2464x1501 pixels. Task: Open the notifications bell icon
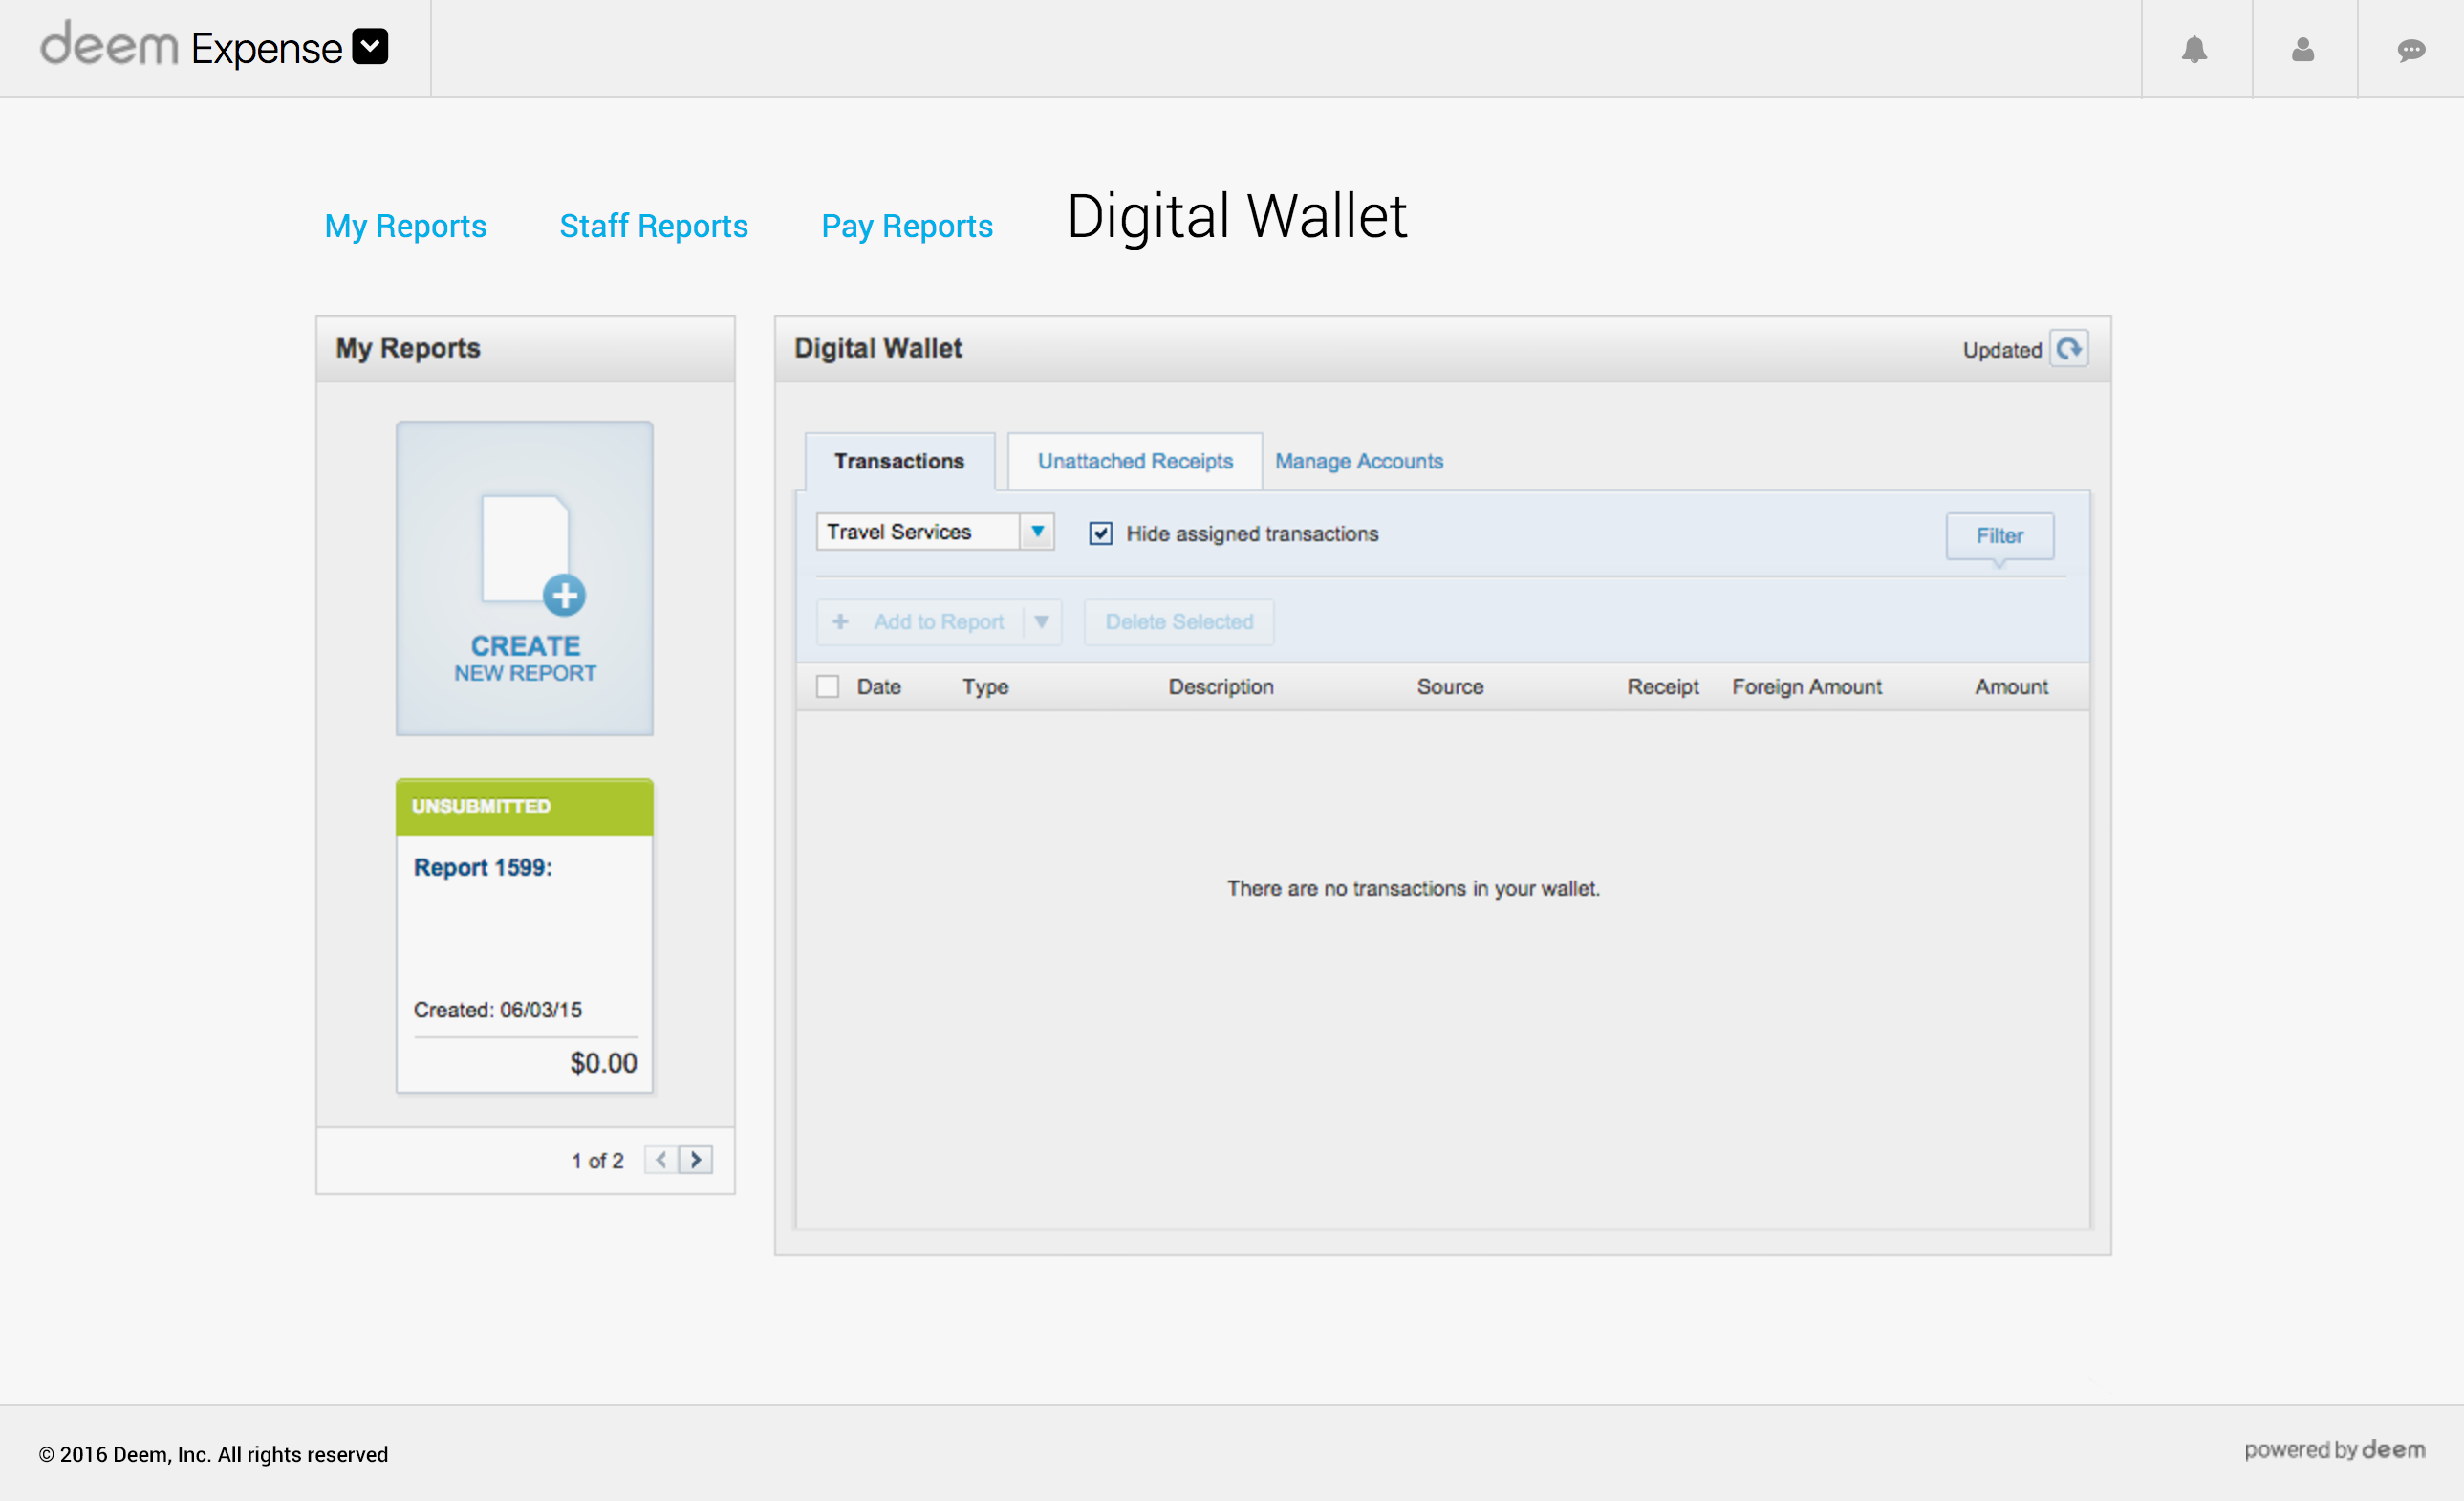pos(2194,49)
